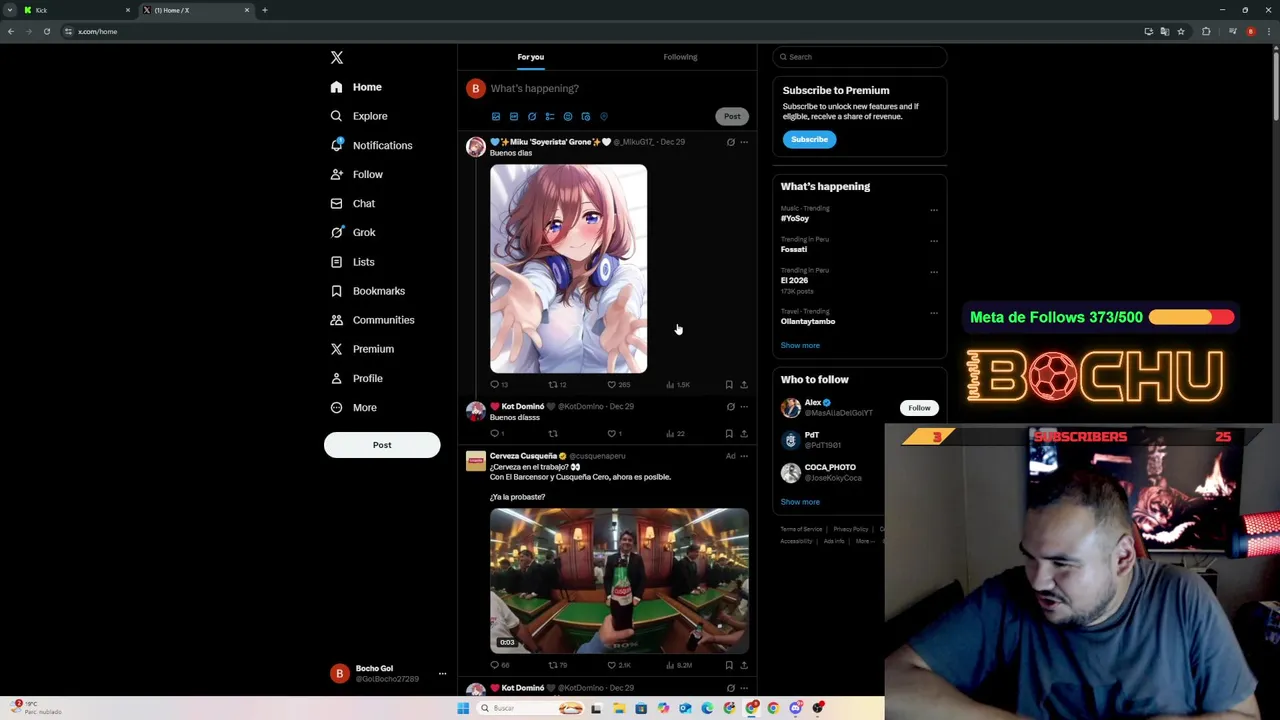Click the gray Post button in composer
Image resolution: width=1280 pixels, height=720 pixels.
[x=732, y=116]
